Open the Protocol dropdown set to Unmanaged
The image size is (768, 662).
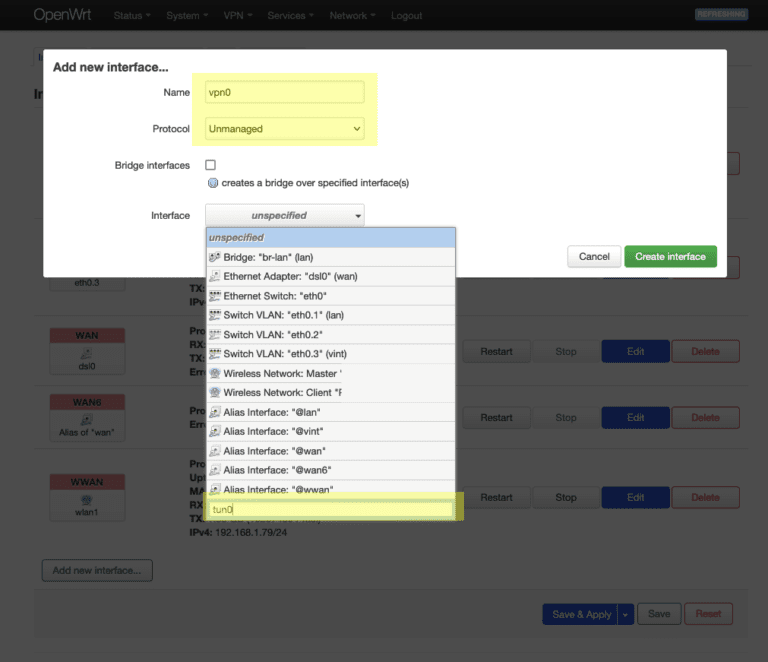pos(285,129)
